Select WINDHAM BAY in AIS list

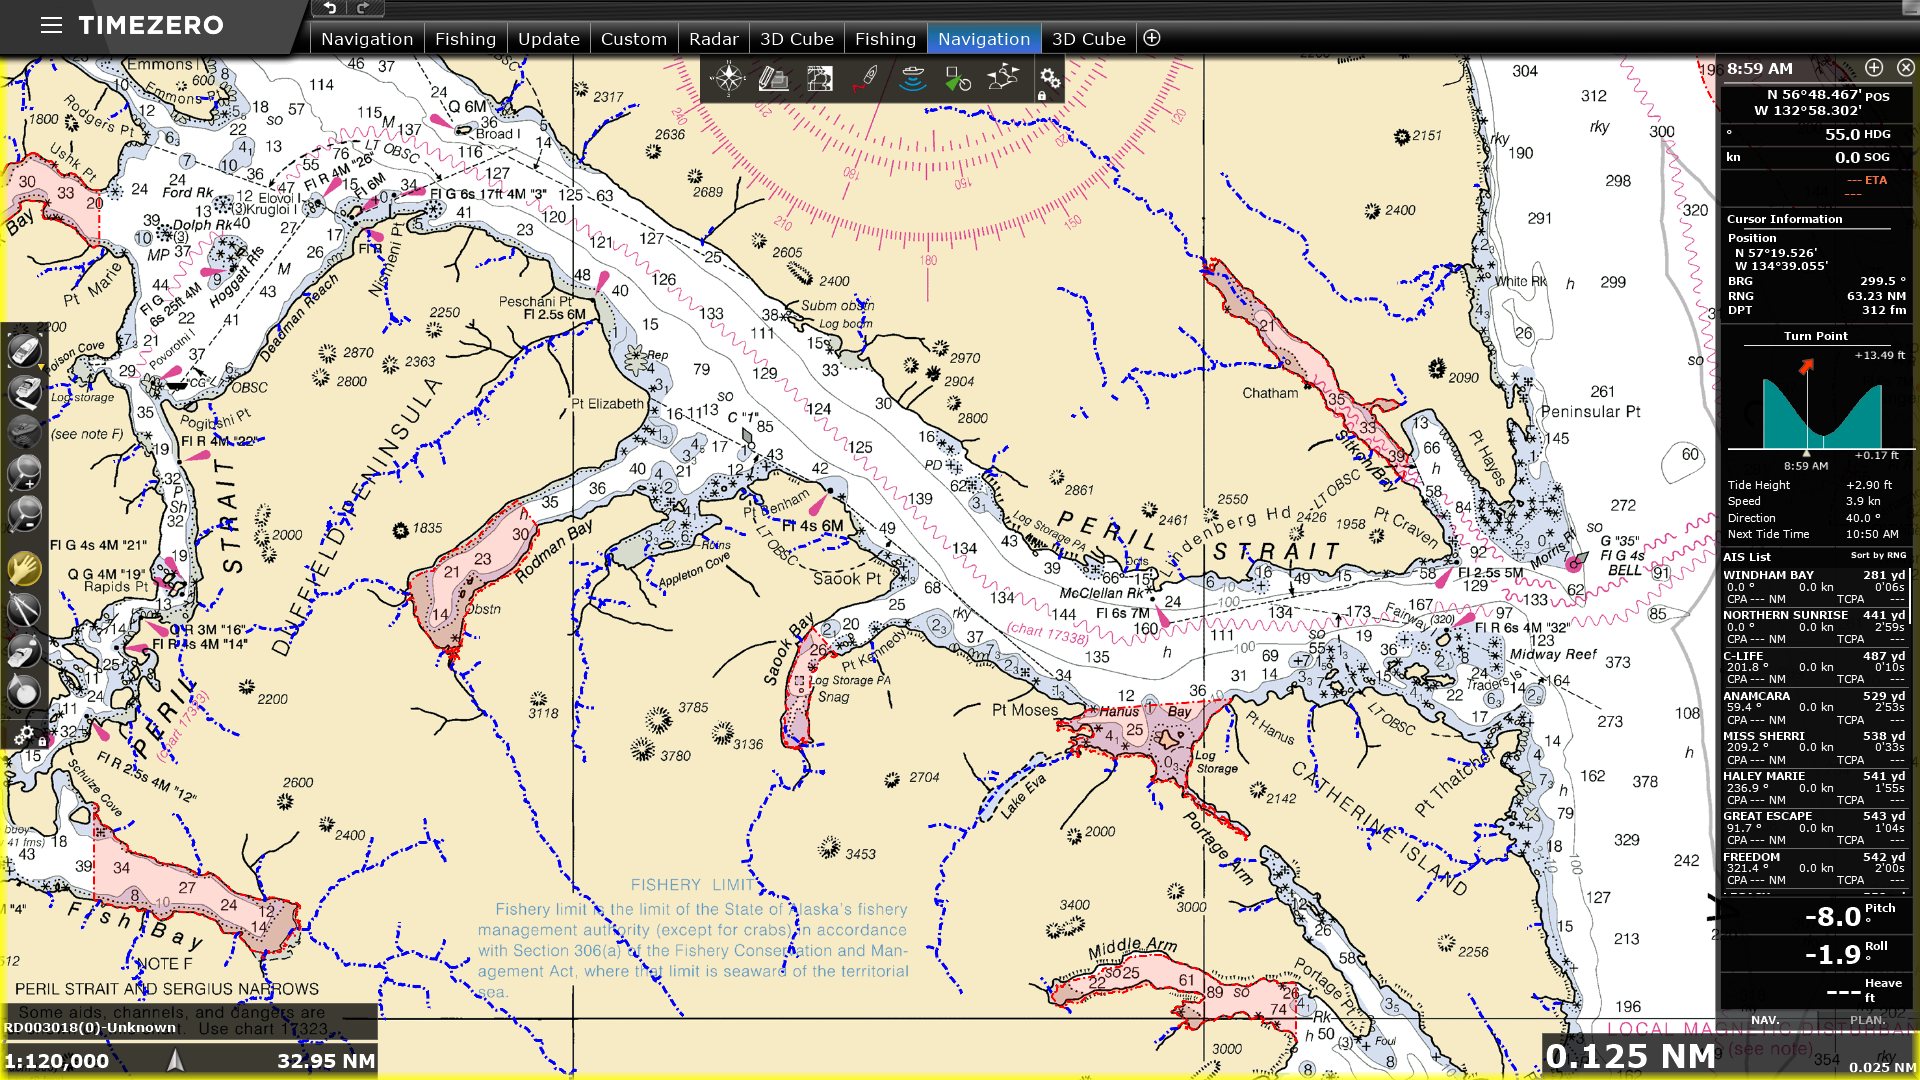click(1814, 587)
